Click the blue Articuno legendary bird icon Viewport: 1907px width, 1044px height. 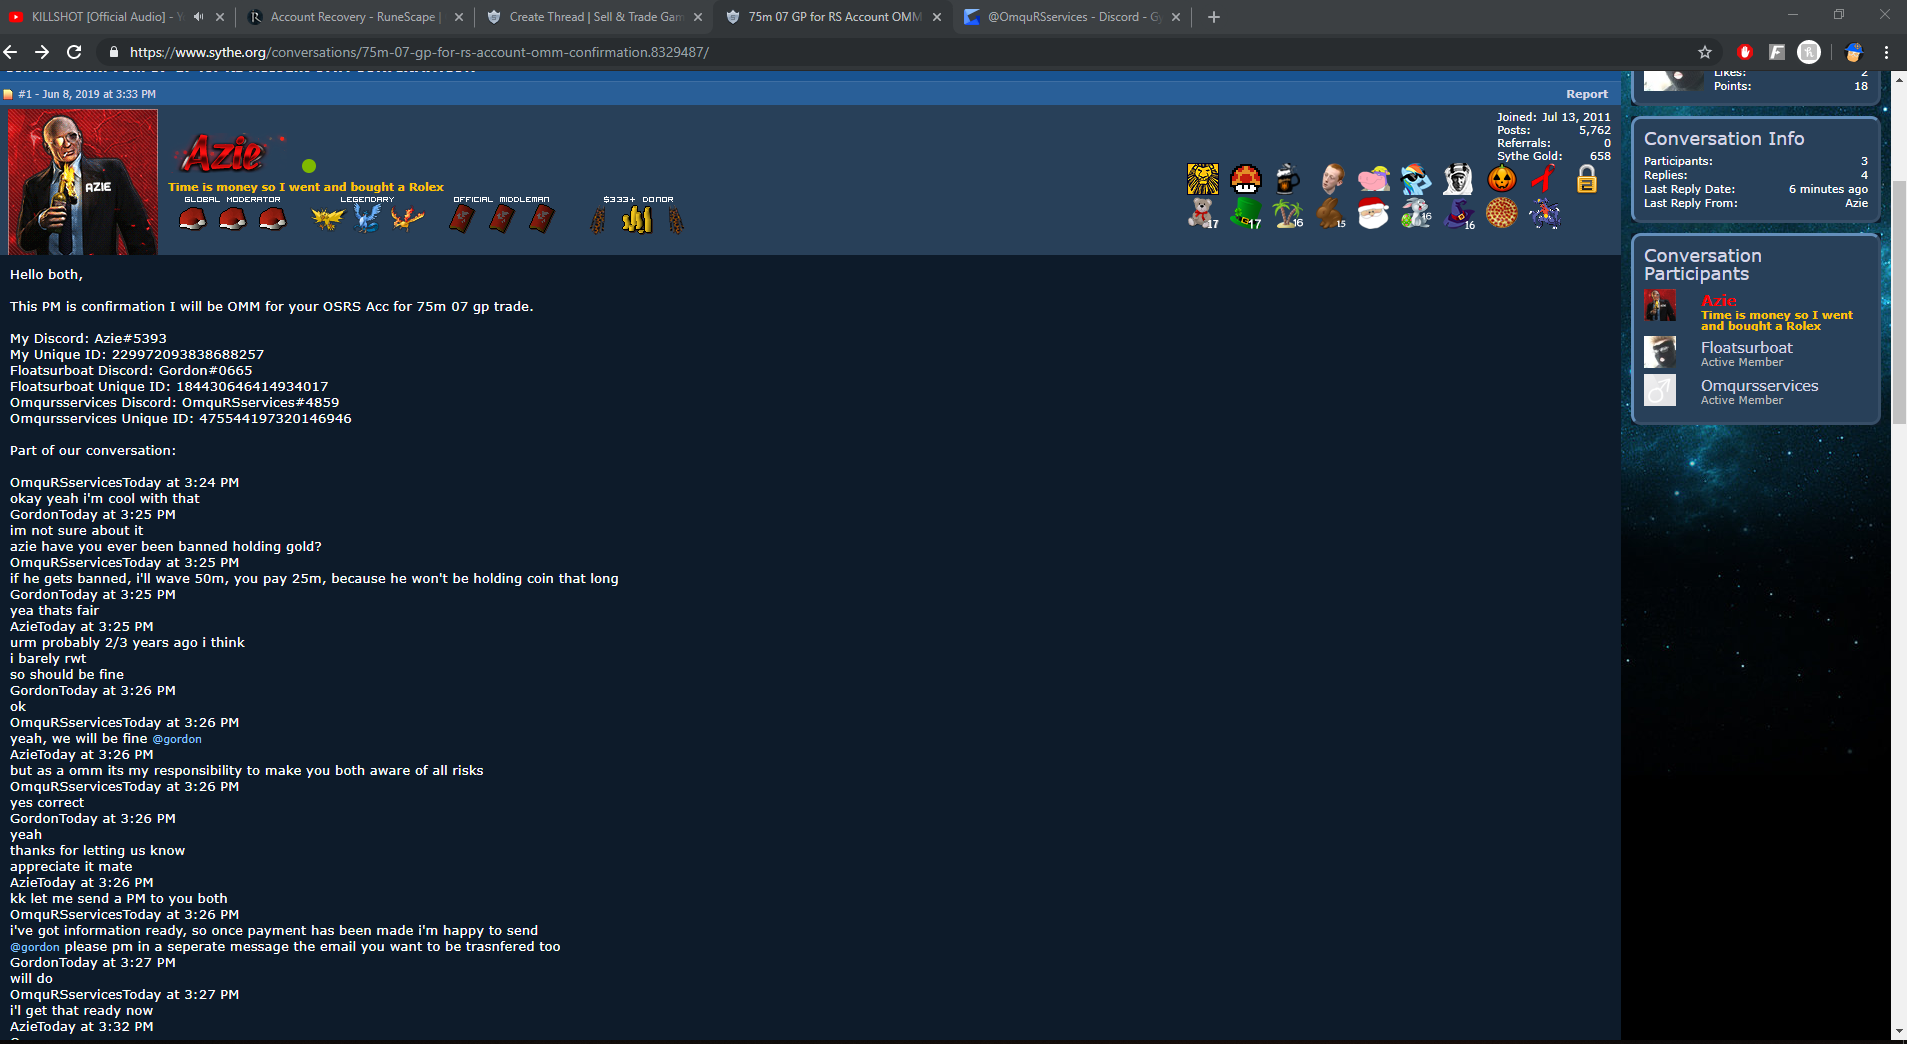tap(367, 218)
